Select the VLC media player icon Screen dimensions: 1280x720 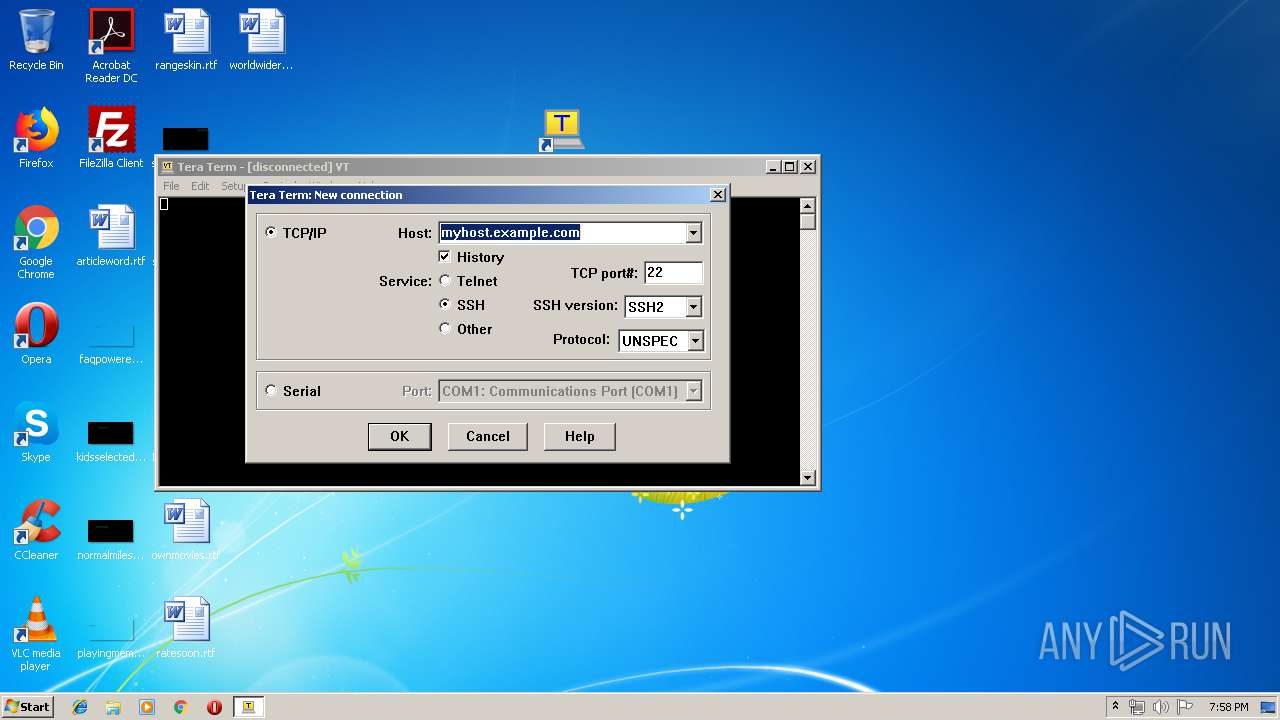click(36, 634)
